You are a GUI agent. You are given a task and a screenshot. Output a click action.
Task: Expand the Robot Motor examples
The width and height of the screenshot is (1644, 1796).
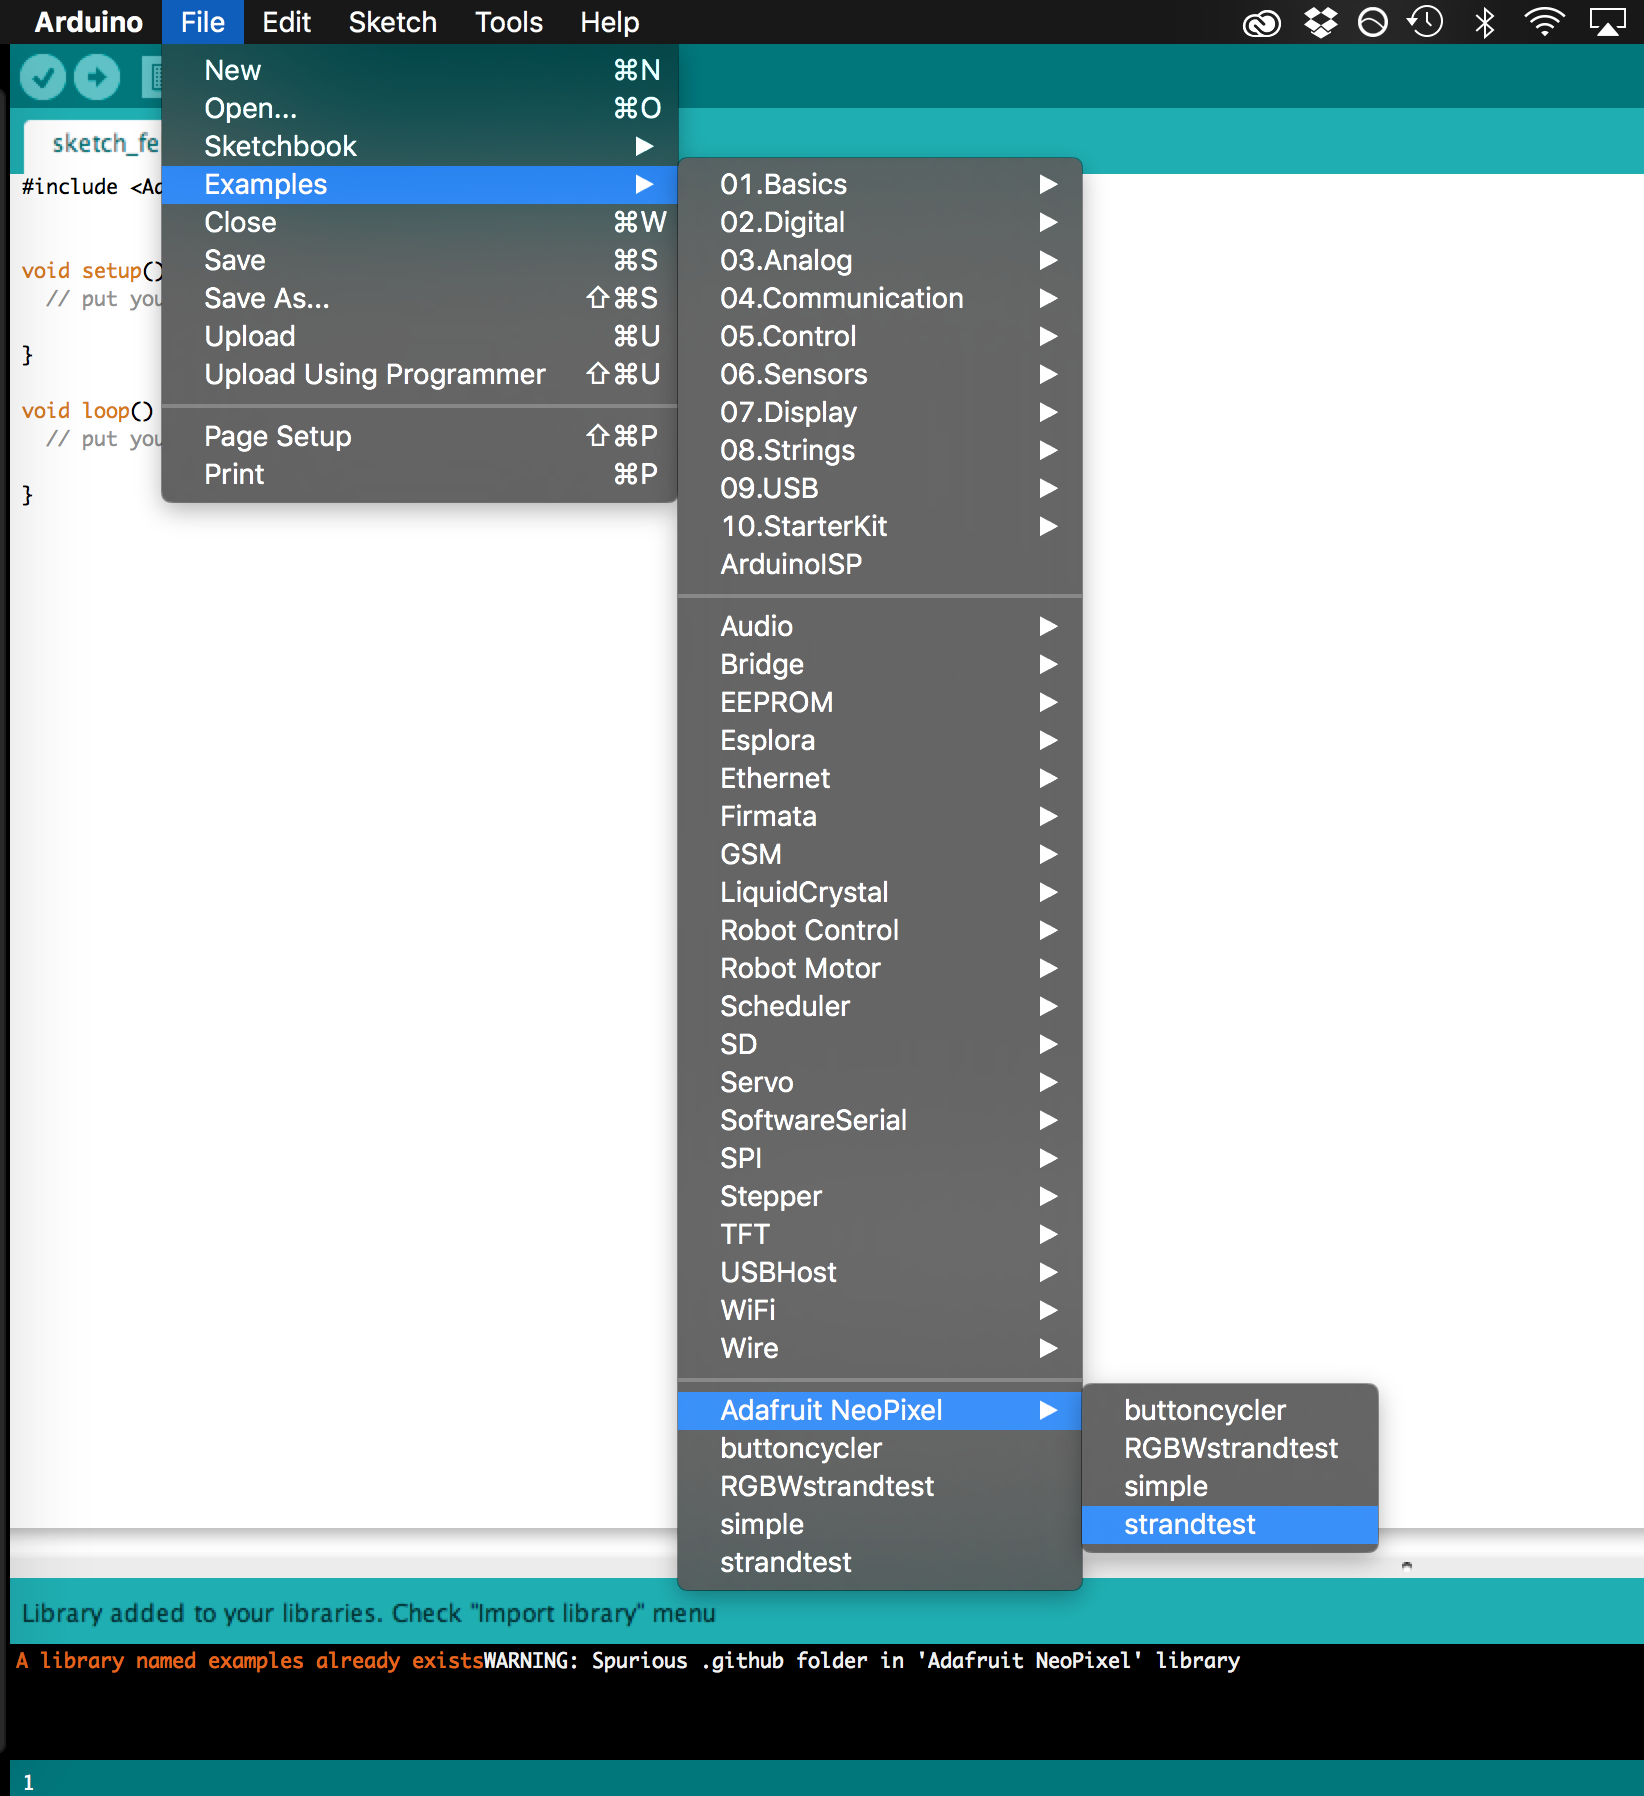pyautogui.click(x=880, y=968)
